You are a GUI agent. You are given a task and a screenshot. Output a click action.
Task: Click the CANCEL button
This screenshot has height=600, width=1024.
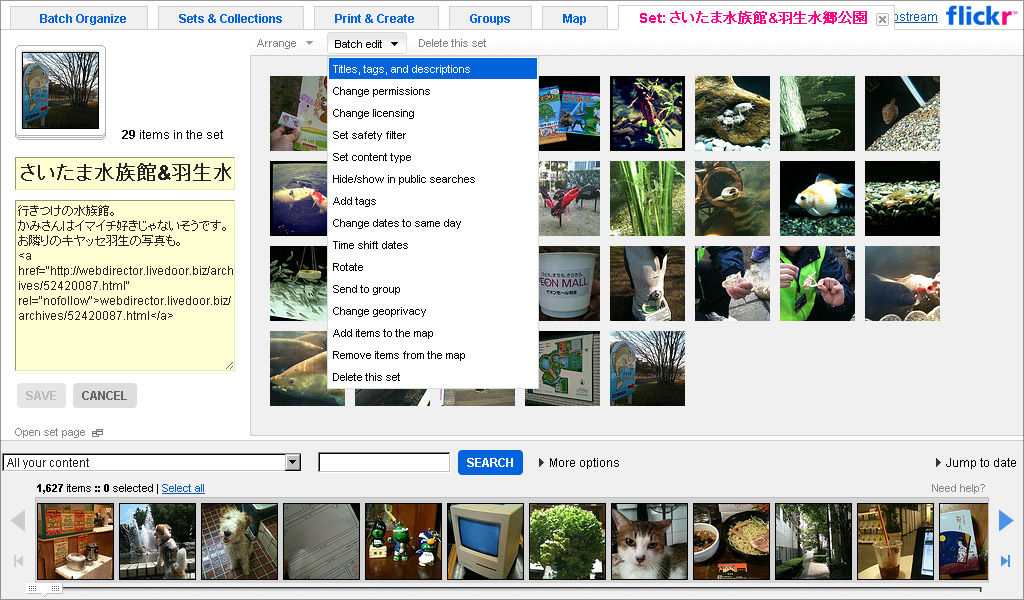coord(104,396)
